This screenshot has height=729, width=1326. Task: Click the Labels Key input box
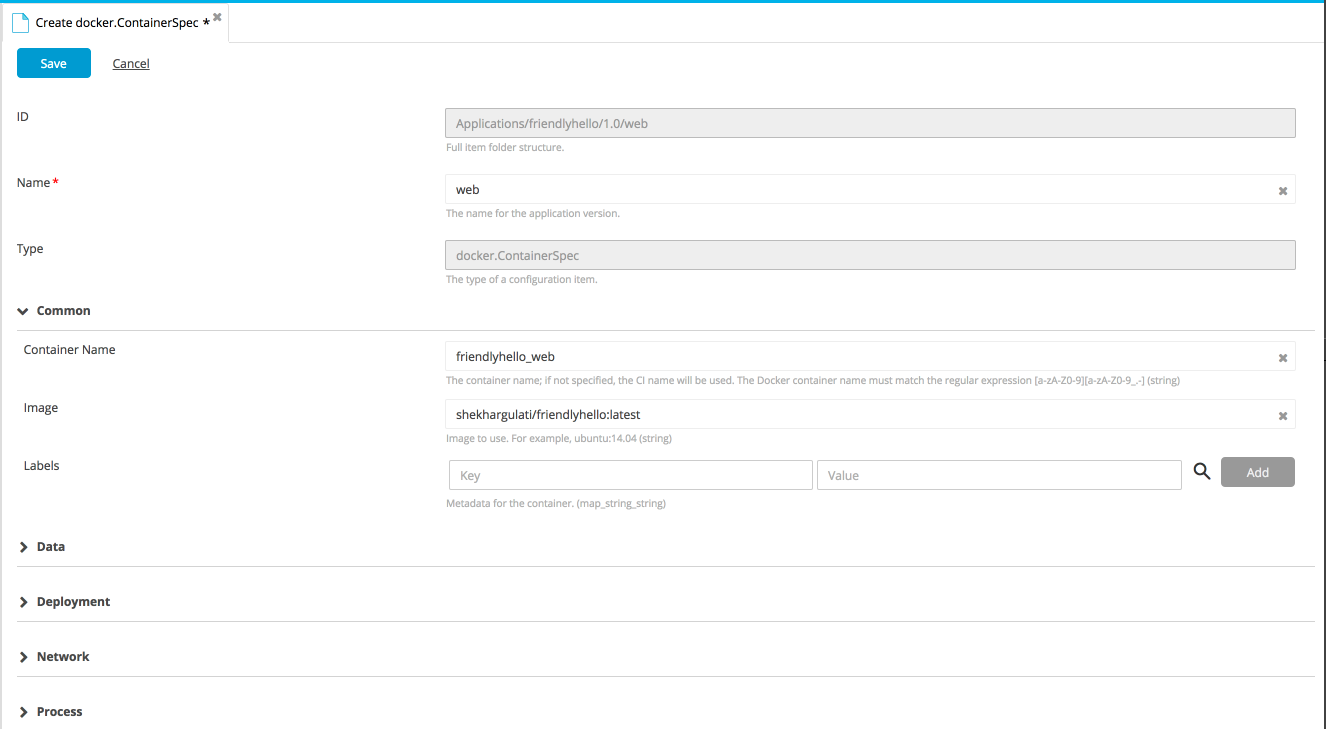(x=631, y=475)
